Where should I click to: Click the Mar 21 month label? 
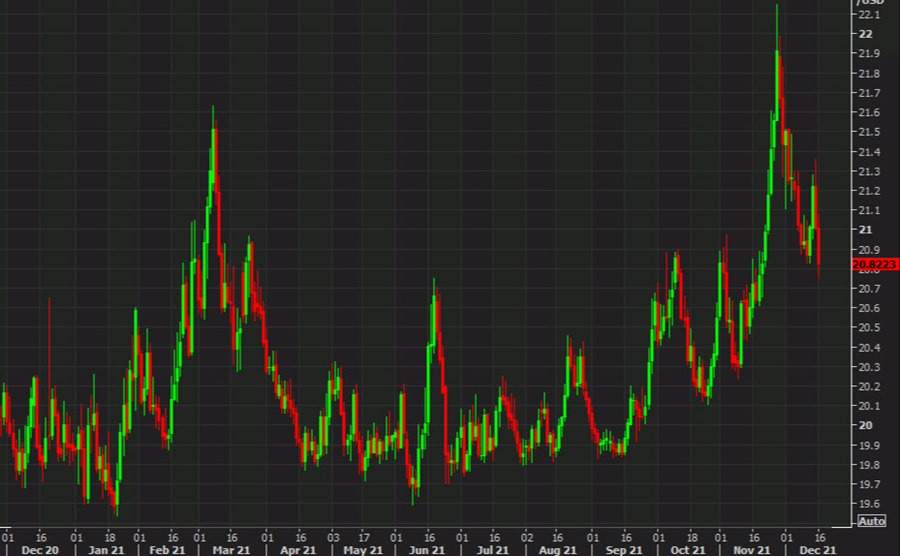[x=231, y=550]
